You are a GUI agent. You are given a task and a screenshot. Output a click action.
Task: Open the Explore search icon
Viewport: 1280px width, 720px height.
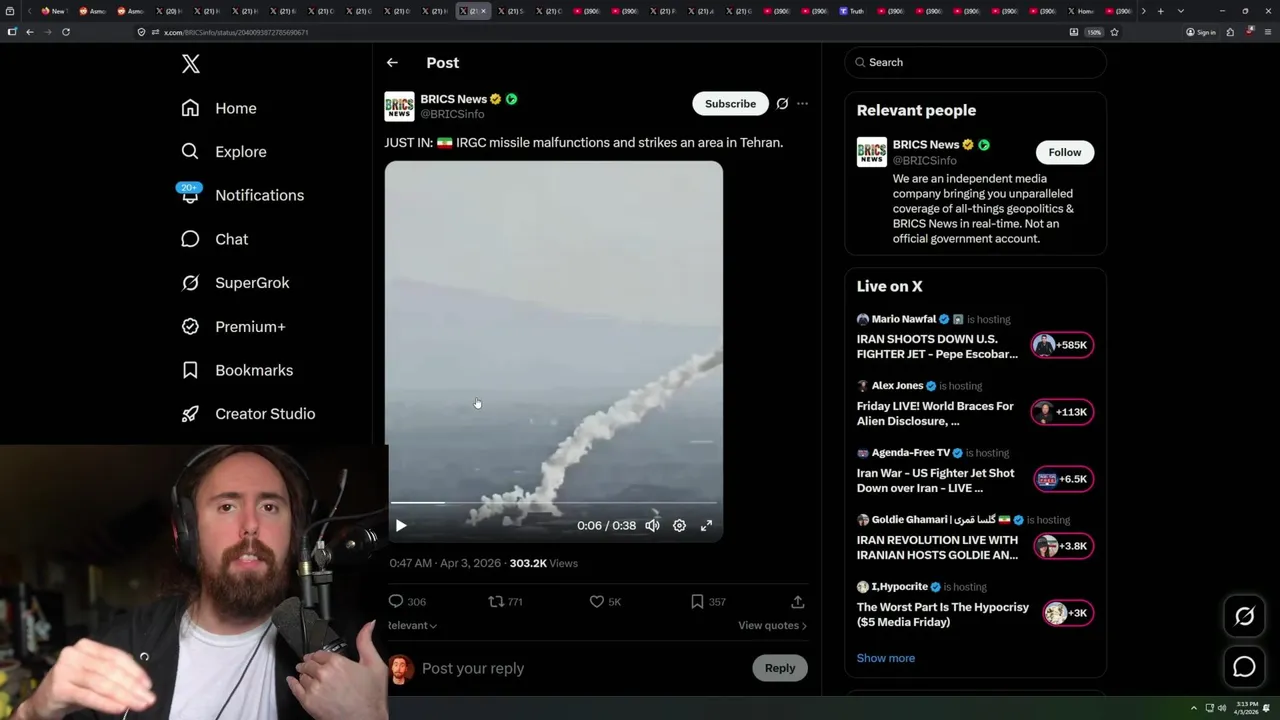tap(190, 151)
